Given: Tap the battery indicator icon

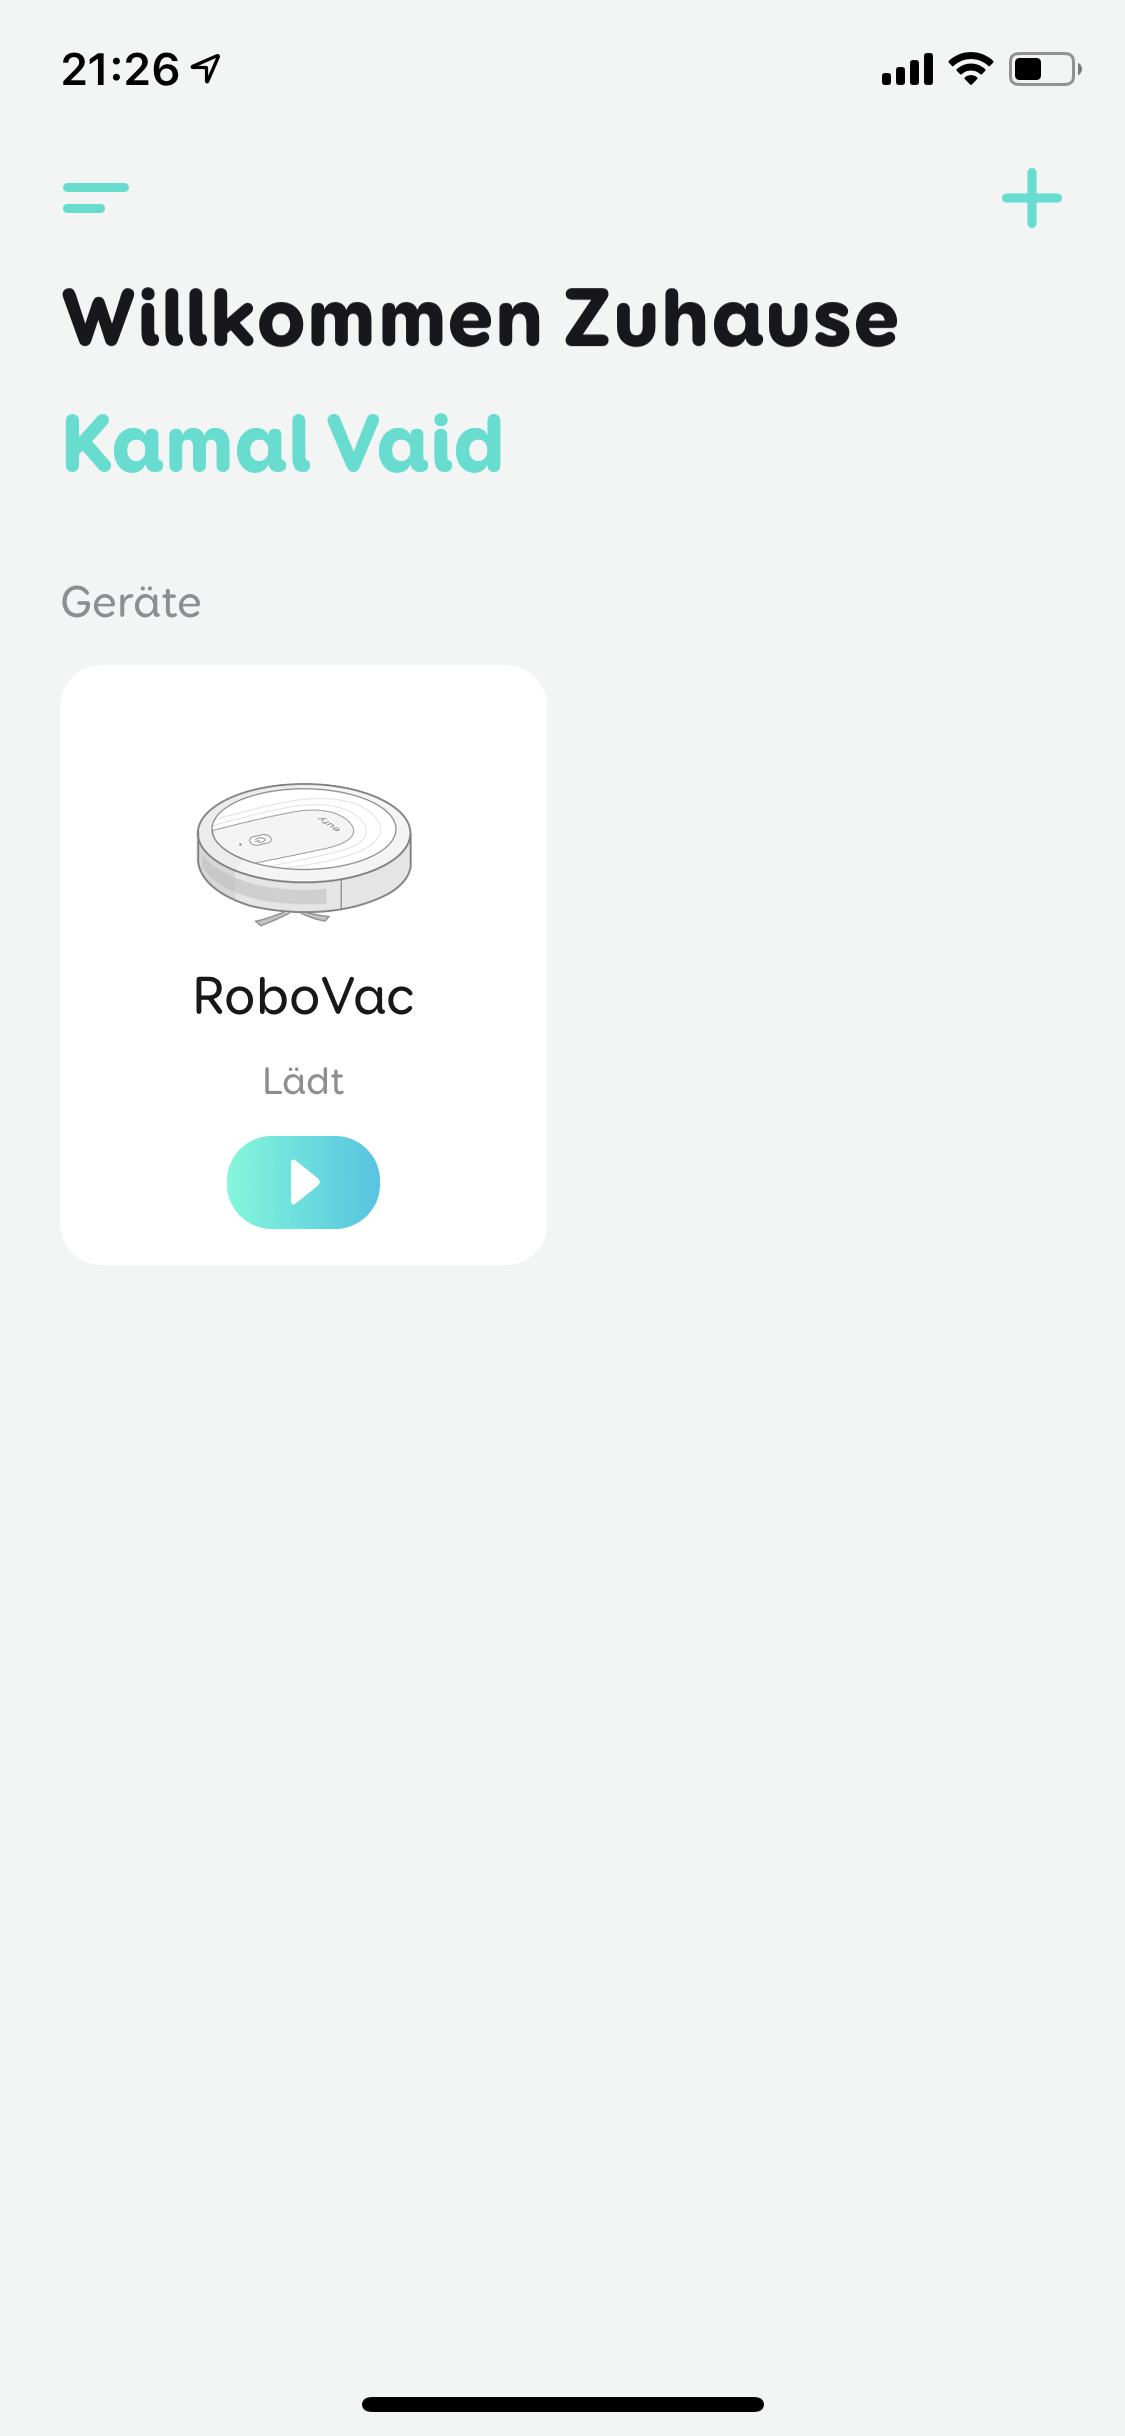Looking at the screenshot, I should pos(1045,69).
